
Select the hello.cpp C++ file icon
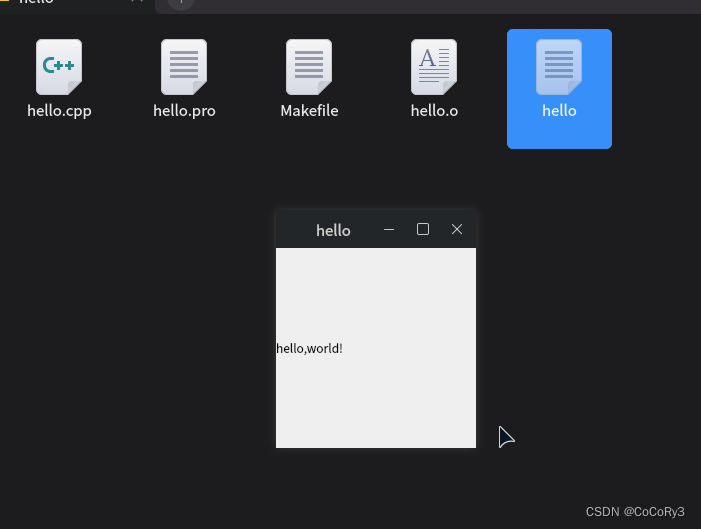(59, 67)
